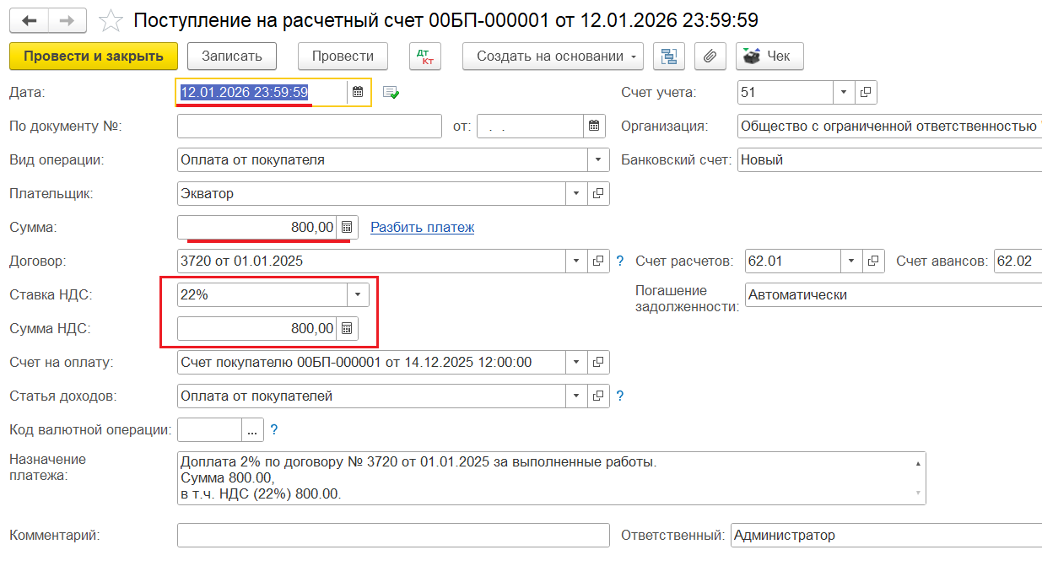Expand the Счет учета dropdown
Screen dimensions: 1043x566
[x=844, y=93]
